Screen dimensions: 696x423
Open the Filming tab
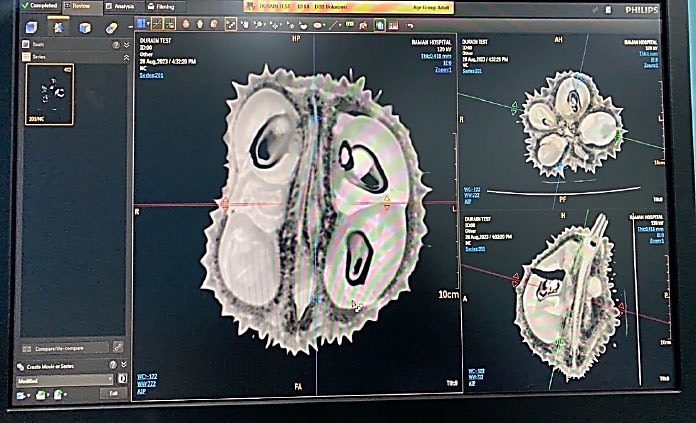pyautogui.click(x=164, y=5)
